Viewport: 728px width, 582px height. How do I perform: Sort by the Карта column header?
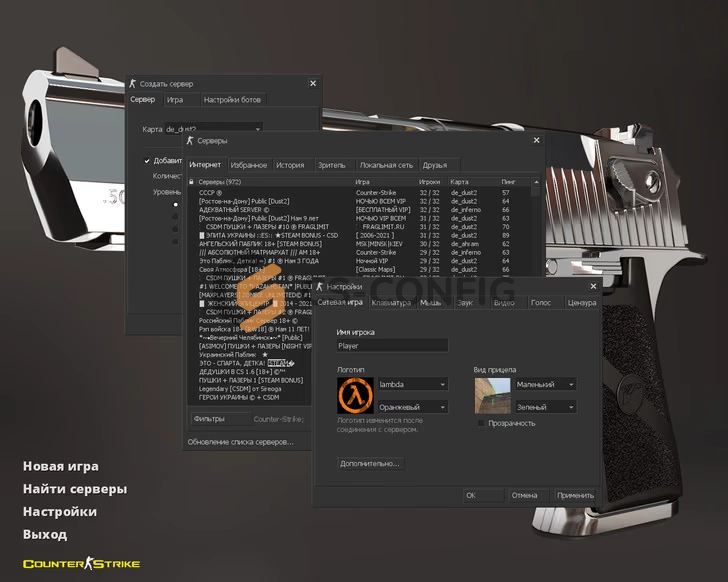point(473,182)
